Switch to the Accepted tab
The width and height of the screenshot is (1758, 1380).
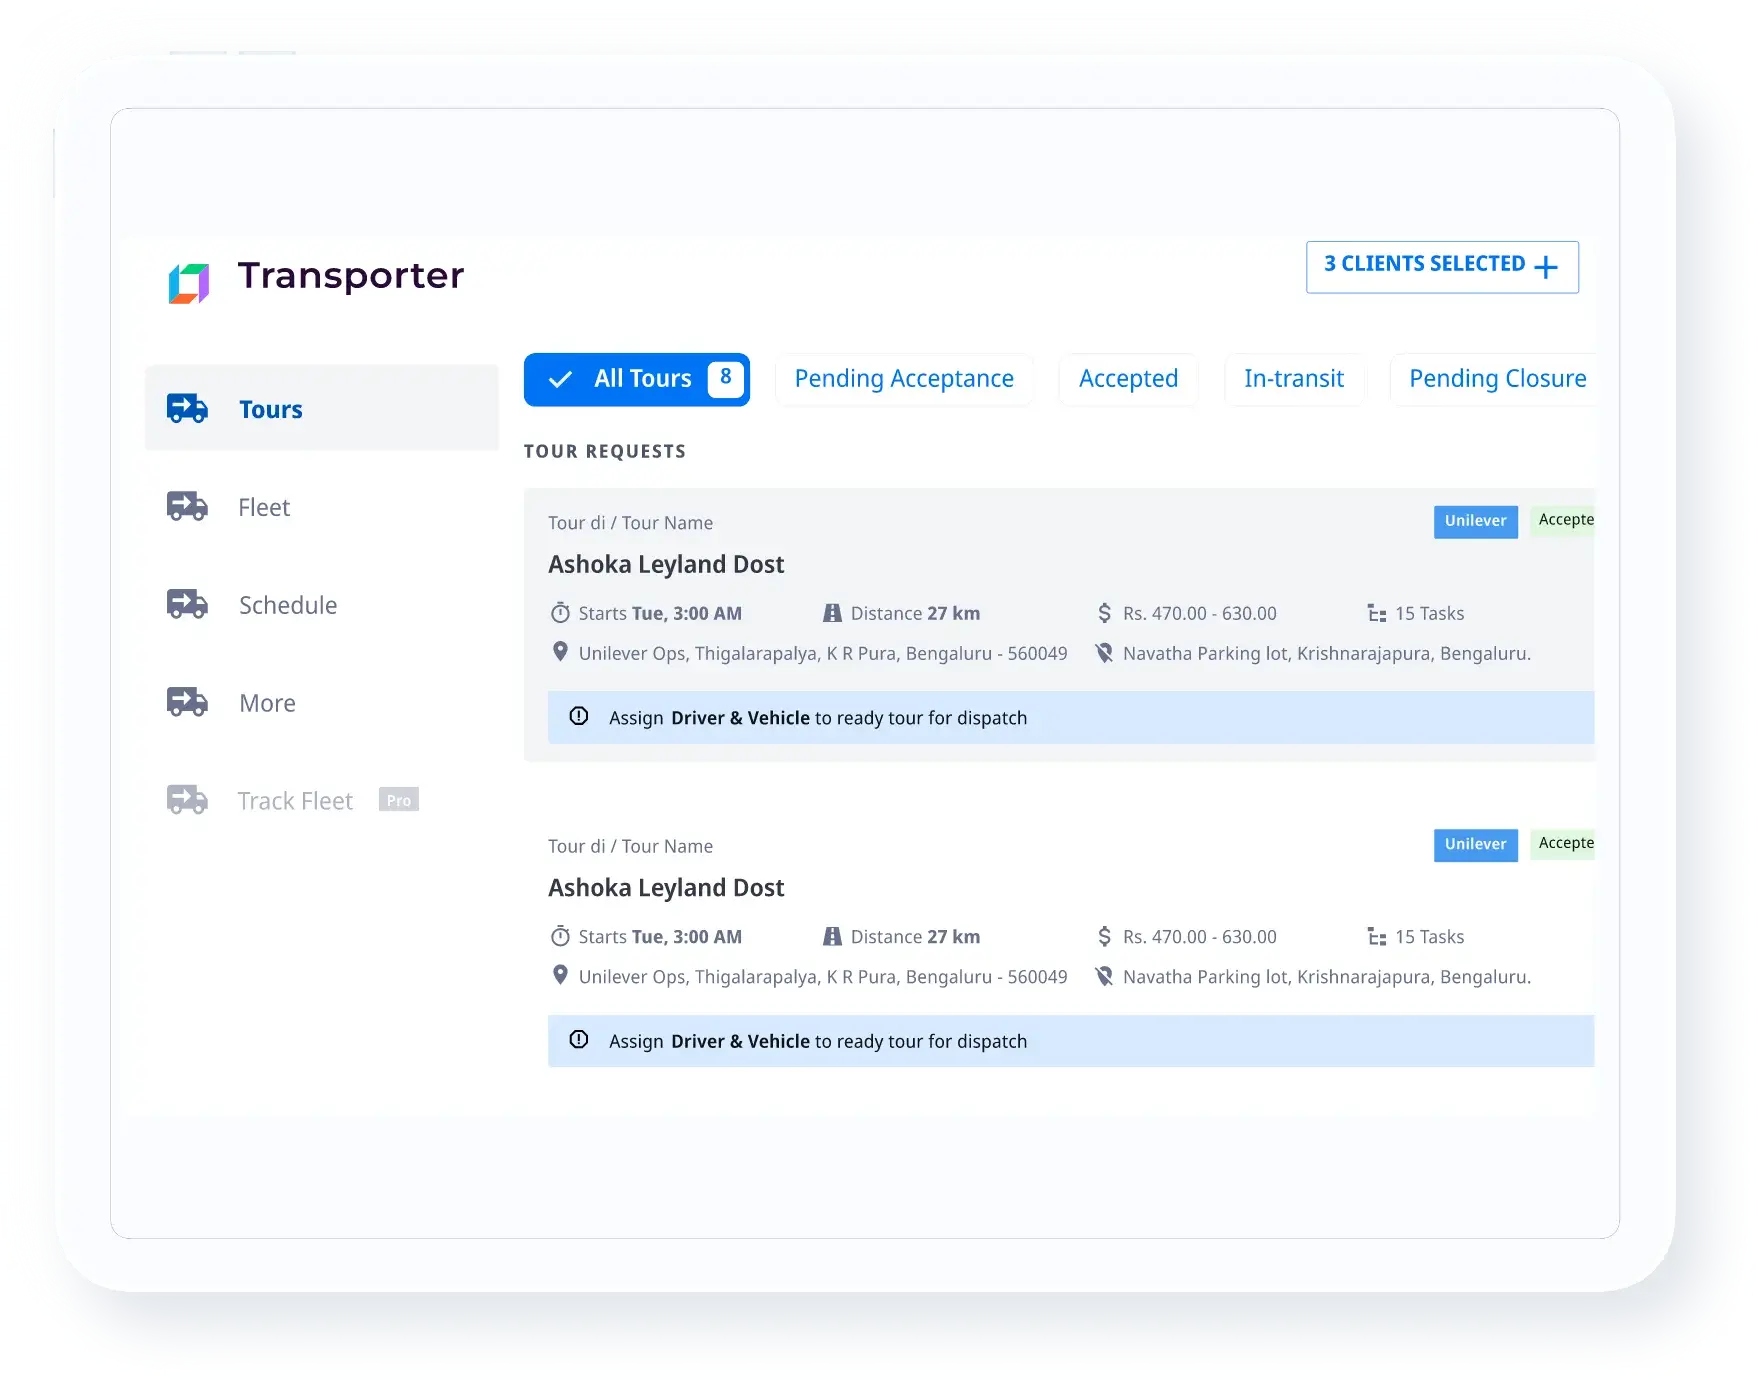[1128, 379]
